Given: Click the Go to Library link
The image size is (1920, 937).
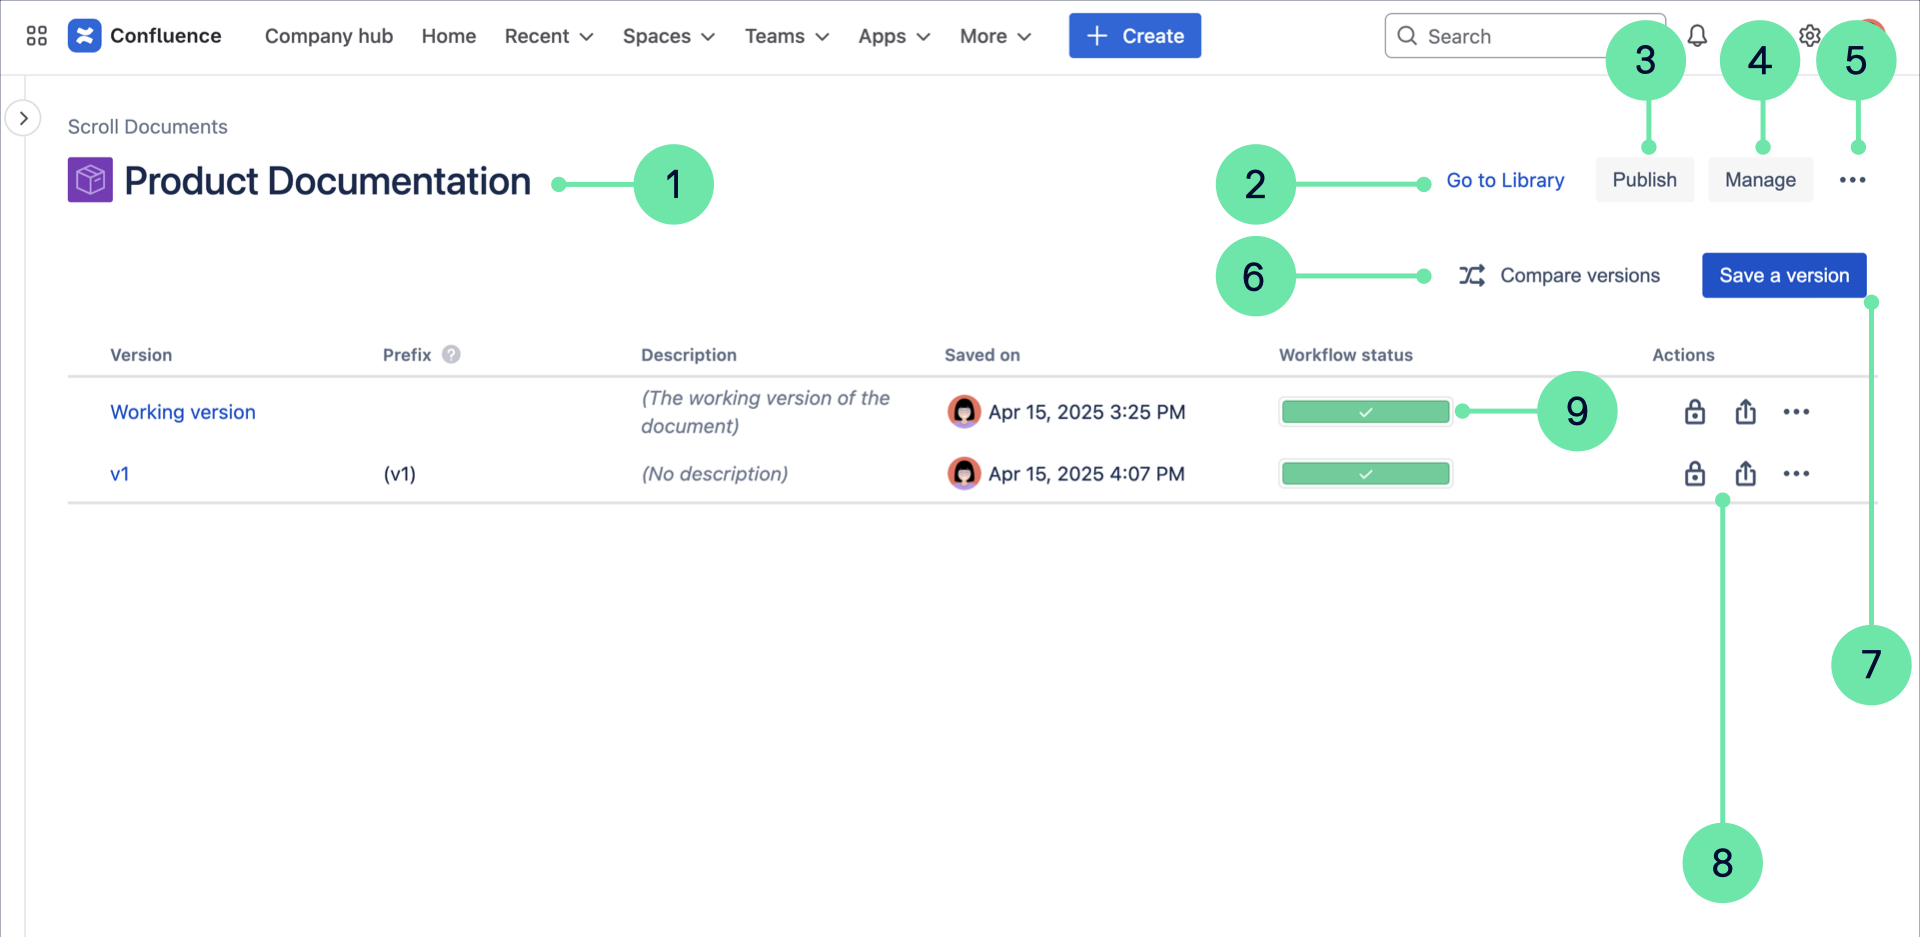Looking at the screenshot, I should point(1505,180).
